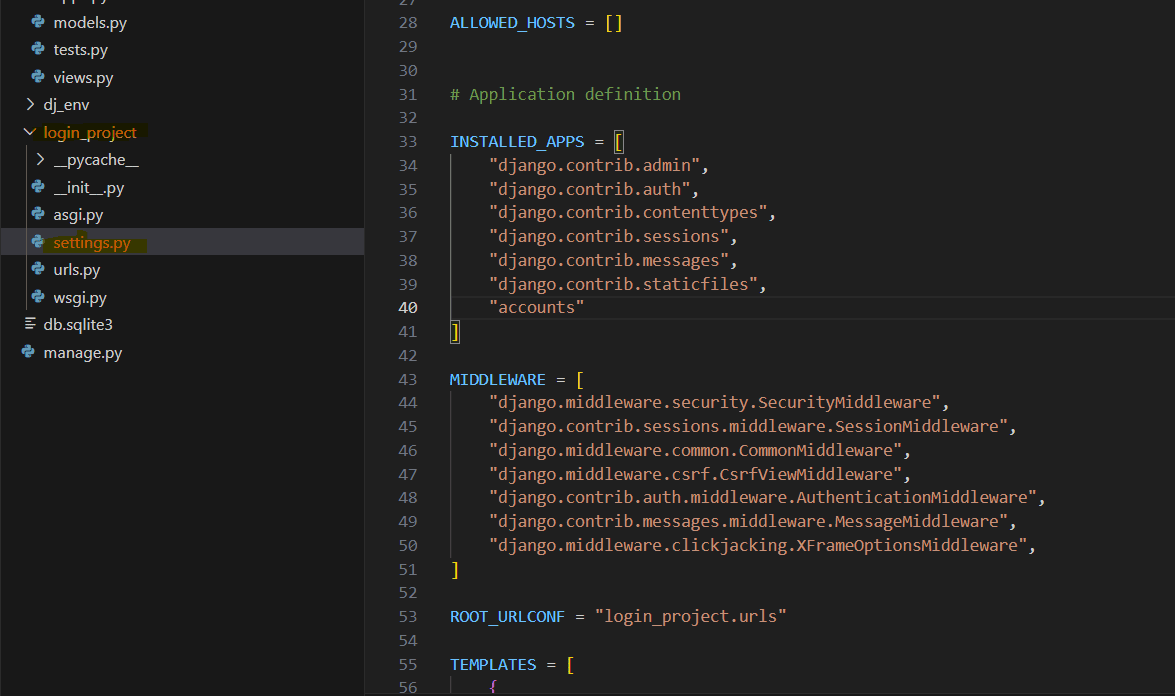Click the Python icon beside __init__.py
Viewport: 1175px width, 696px height.
38,187
